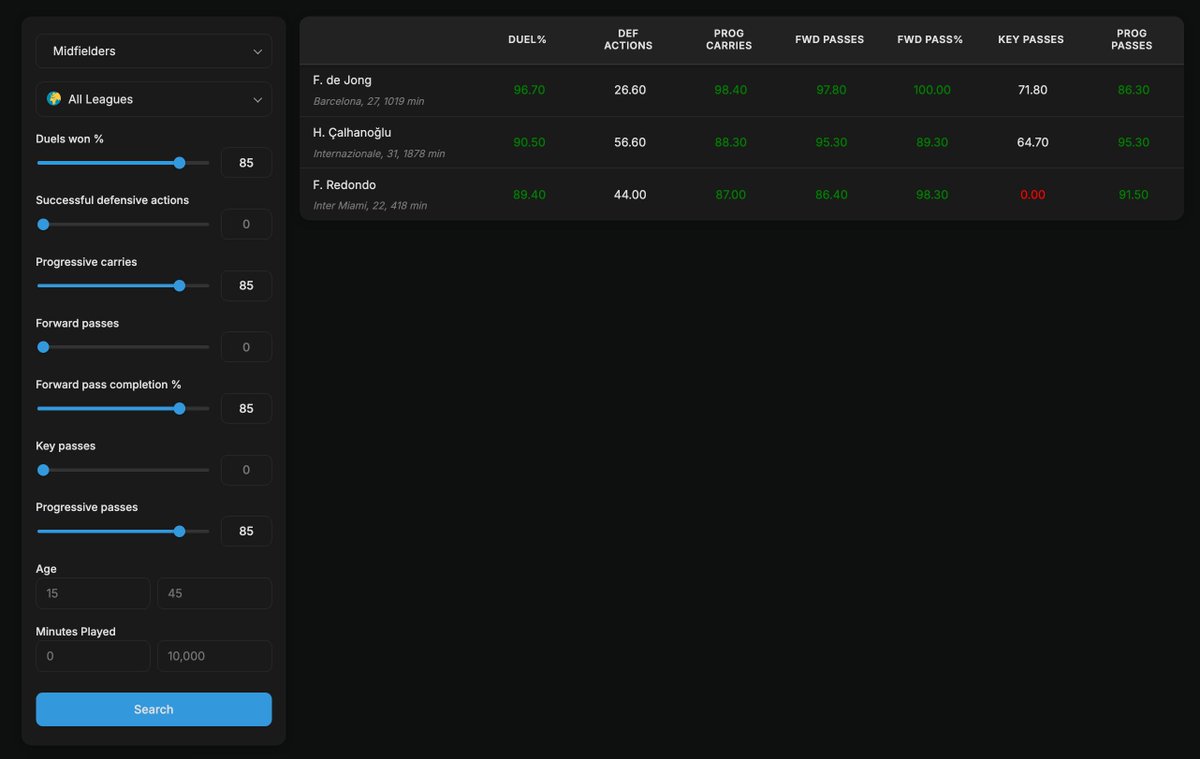
Task: Click the Midfielders dropdown chevron arrow
Action: [x=257, y=51]
